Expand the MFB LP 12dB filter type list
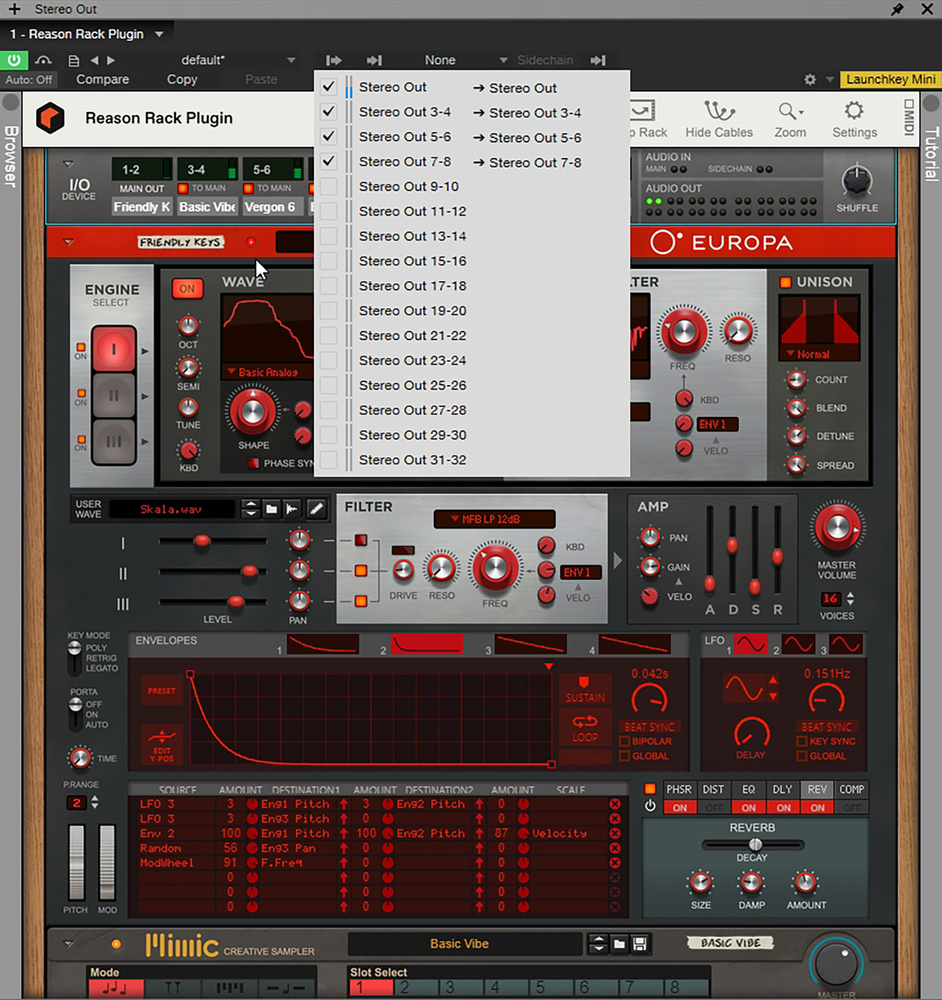The image size is (942, 1000). coord(493,519)
